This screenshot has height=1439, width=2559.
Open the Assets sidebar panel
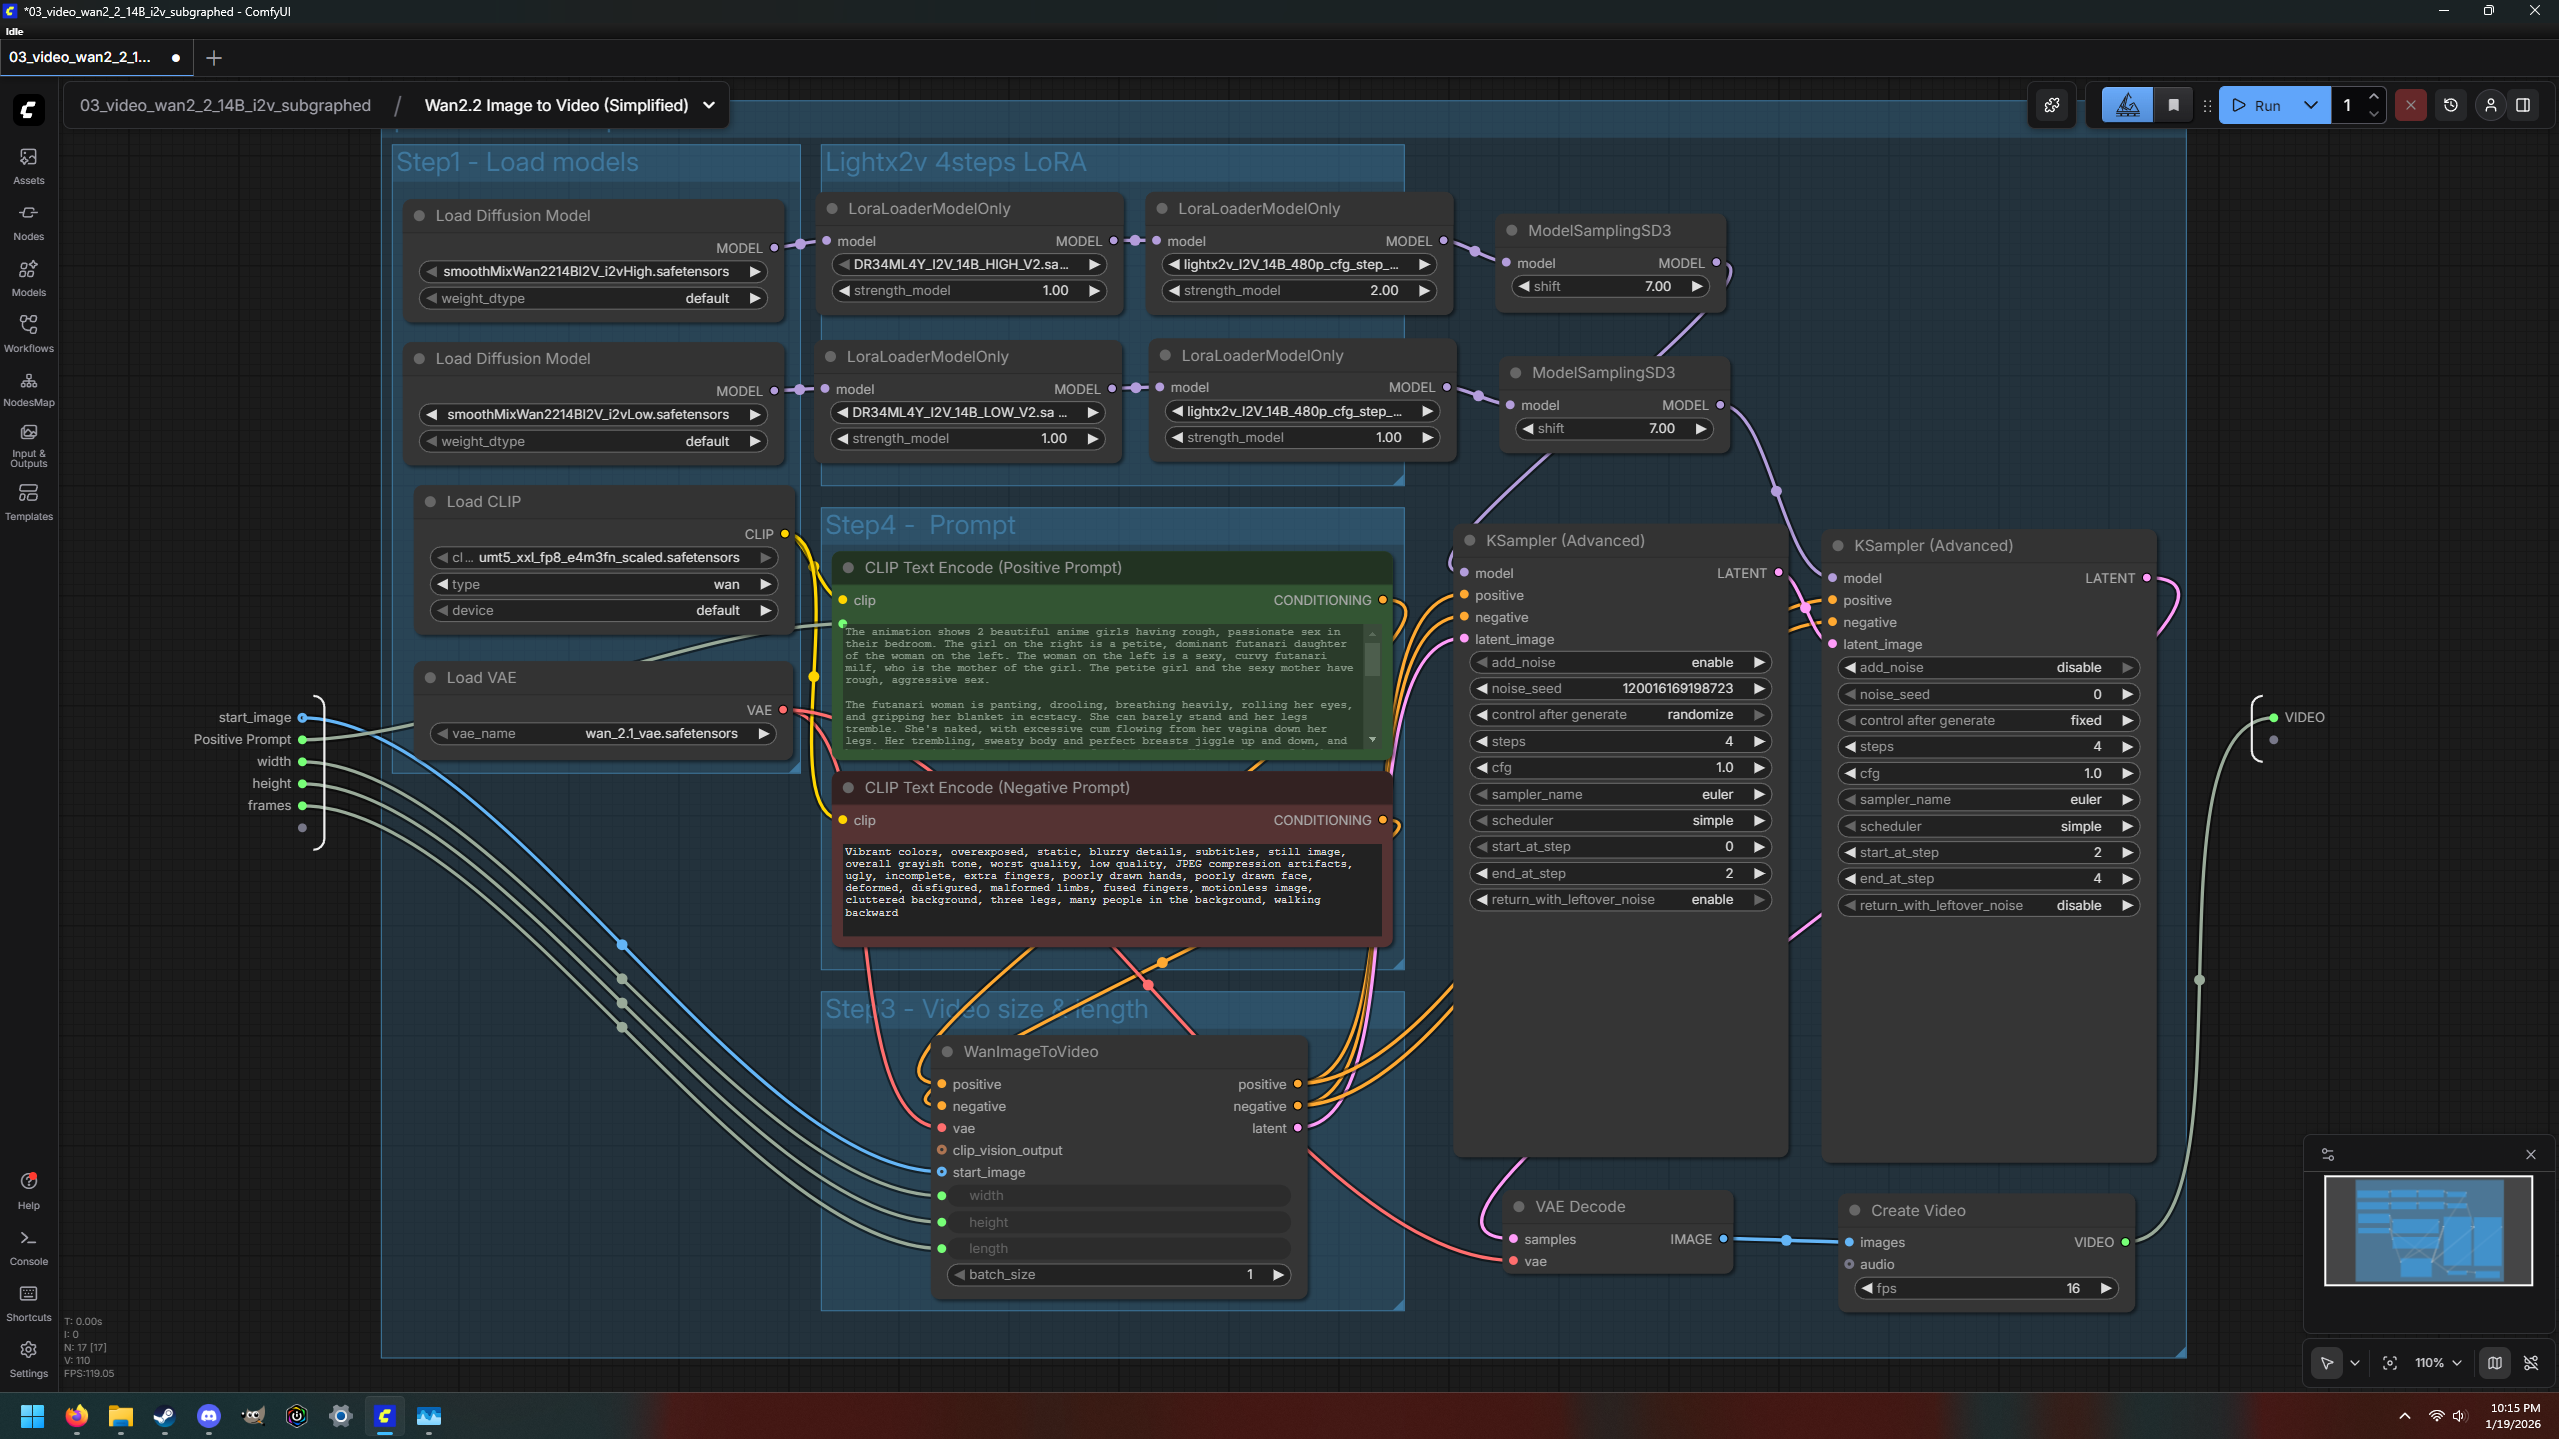coord(28,165)
